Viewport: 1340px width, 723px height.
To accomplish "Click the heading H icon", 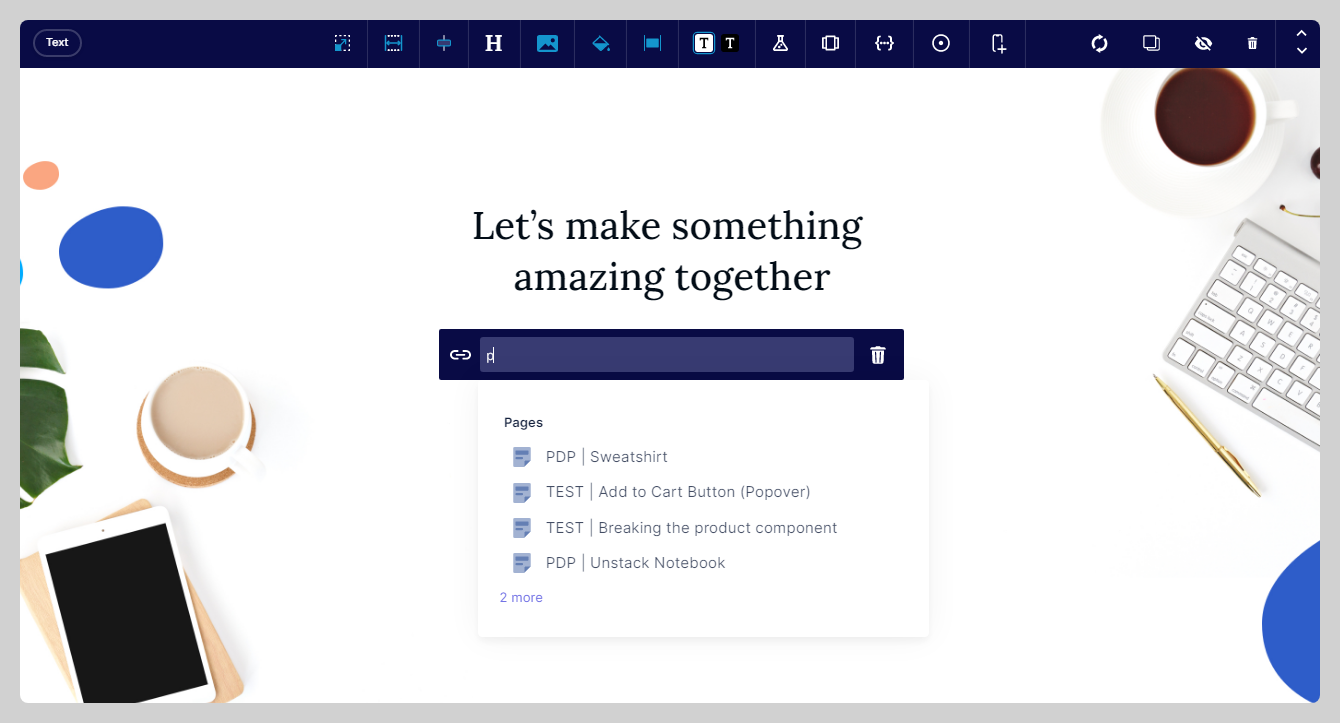I will coord(493,43).
